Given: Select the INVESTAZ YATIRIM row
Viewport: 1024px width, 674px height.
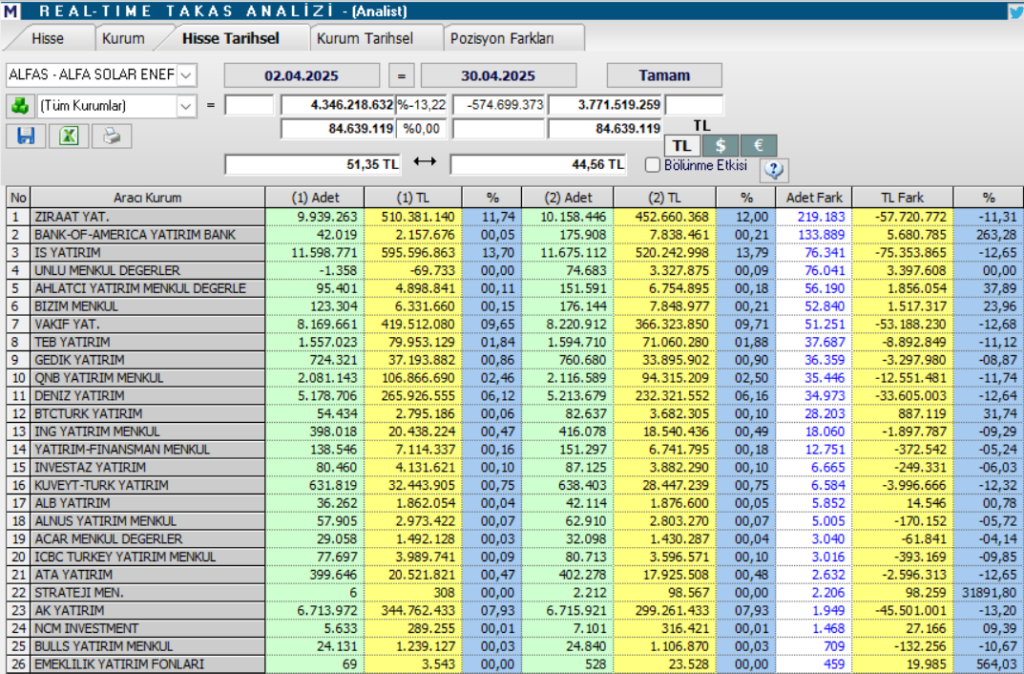Looking at the screenshot, I should (x=515, y=467).
